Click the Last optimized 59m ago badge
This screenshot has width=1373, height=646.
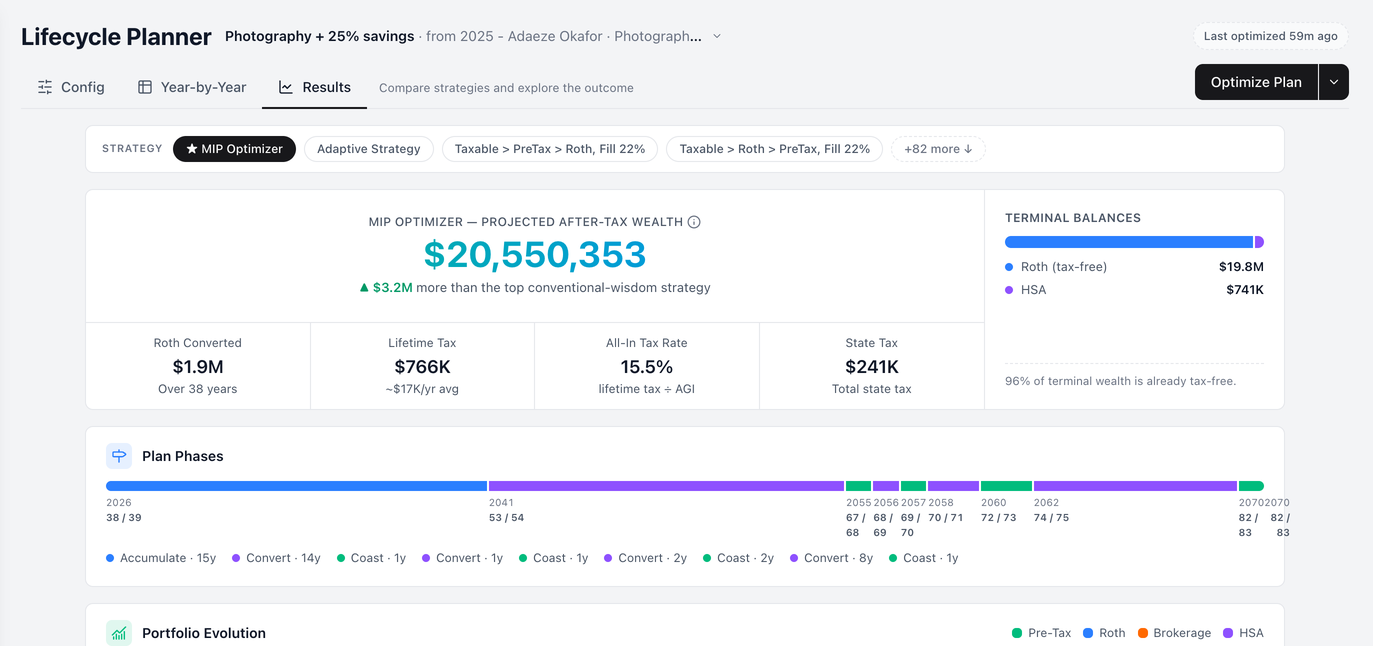[1270, 36]
